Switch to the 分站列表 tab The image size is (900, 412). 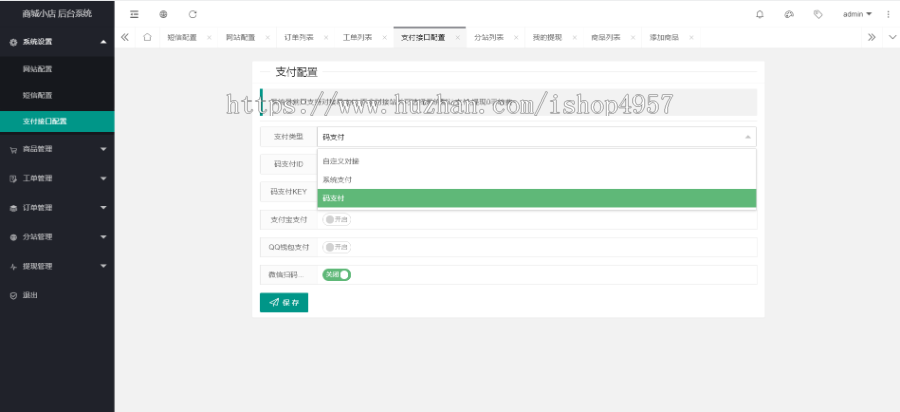point(488,38)
